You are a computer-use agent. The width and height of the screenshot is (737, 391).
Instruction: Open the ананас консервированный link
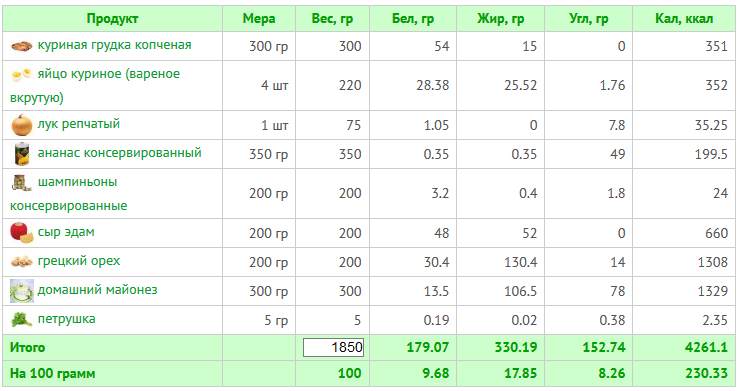pos(119,153)
